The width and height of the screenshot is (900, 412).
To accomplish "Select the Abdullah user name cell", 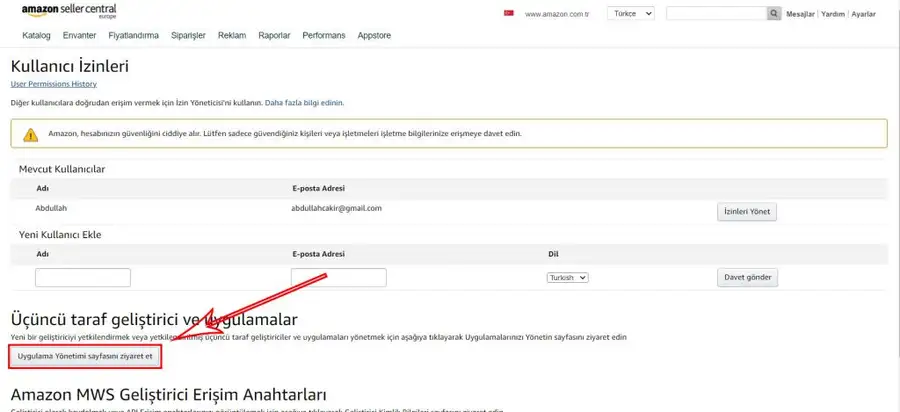I will [51, 208].
